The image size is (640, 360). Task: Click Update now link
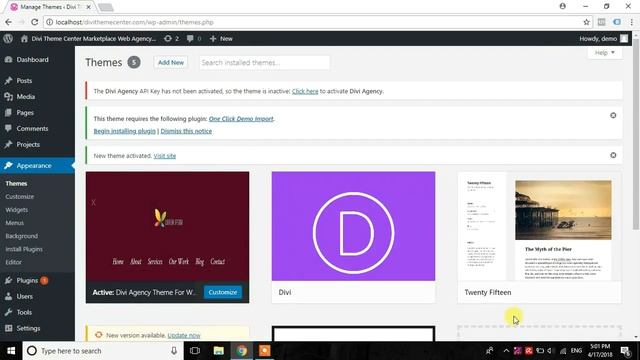(184, 335)
